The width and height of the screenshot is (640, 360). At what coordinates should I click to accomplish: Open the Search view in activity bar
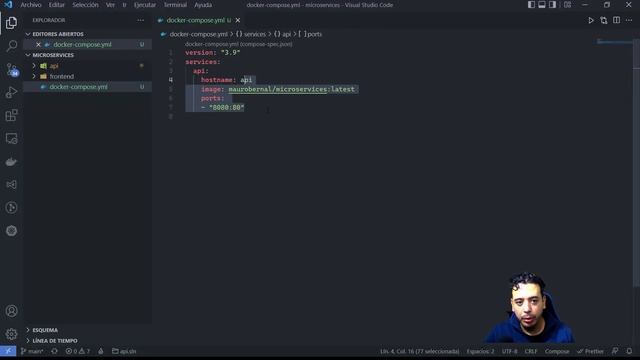coord(11,46)
